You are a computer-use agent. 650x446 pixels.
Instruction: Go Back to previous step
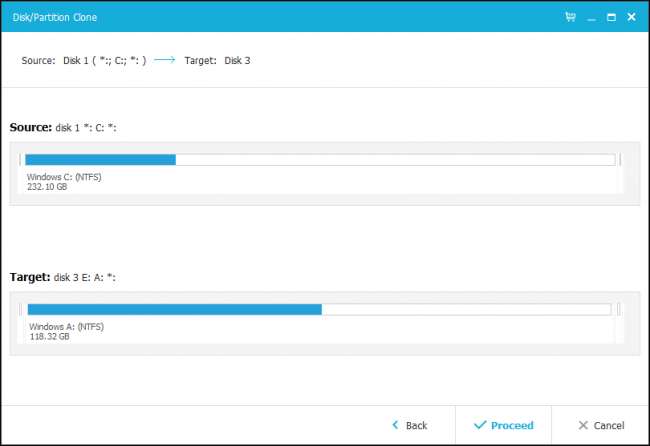(x=409, y=425)
